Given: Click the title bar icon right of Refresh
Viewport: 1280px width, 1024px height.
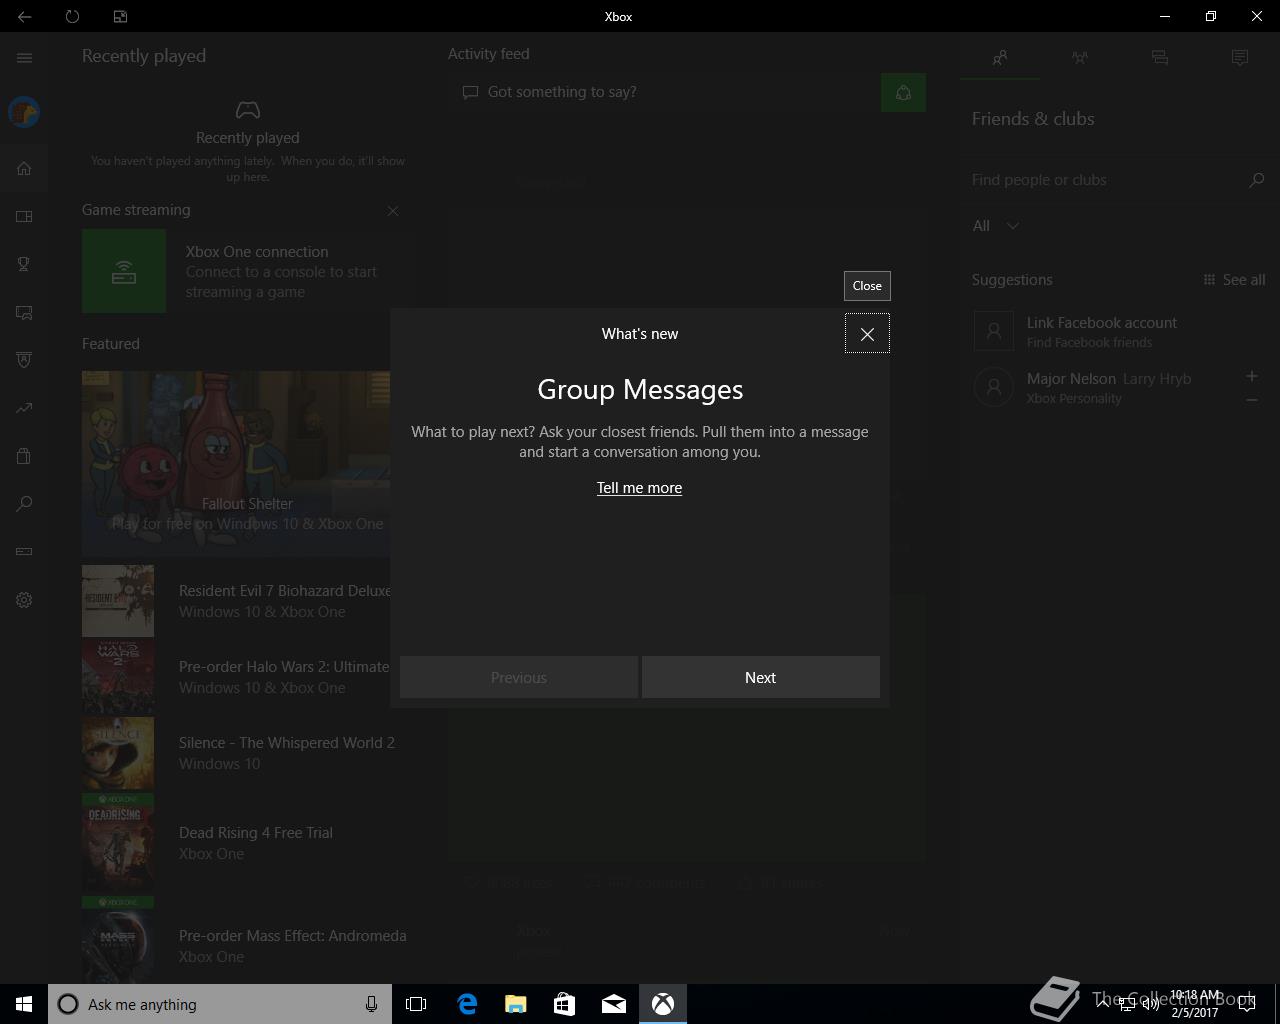Looking at the screenshot, I should [120, 16].
